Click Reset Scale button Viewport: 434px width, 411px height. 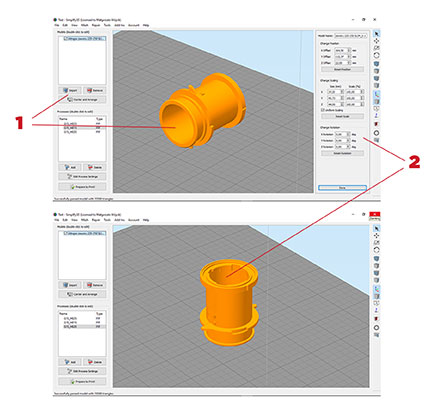click(x=342, y=116)
